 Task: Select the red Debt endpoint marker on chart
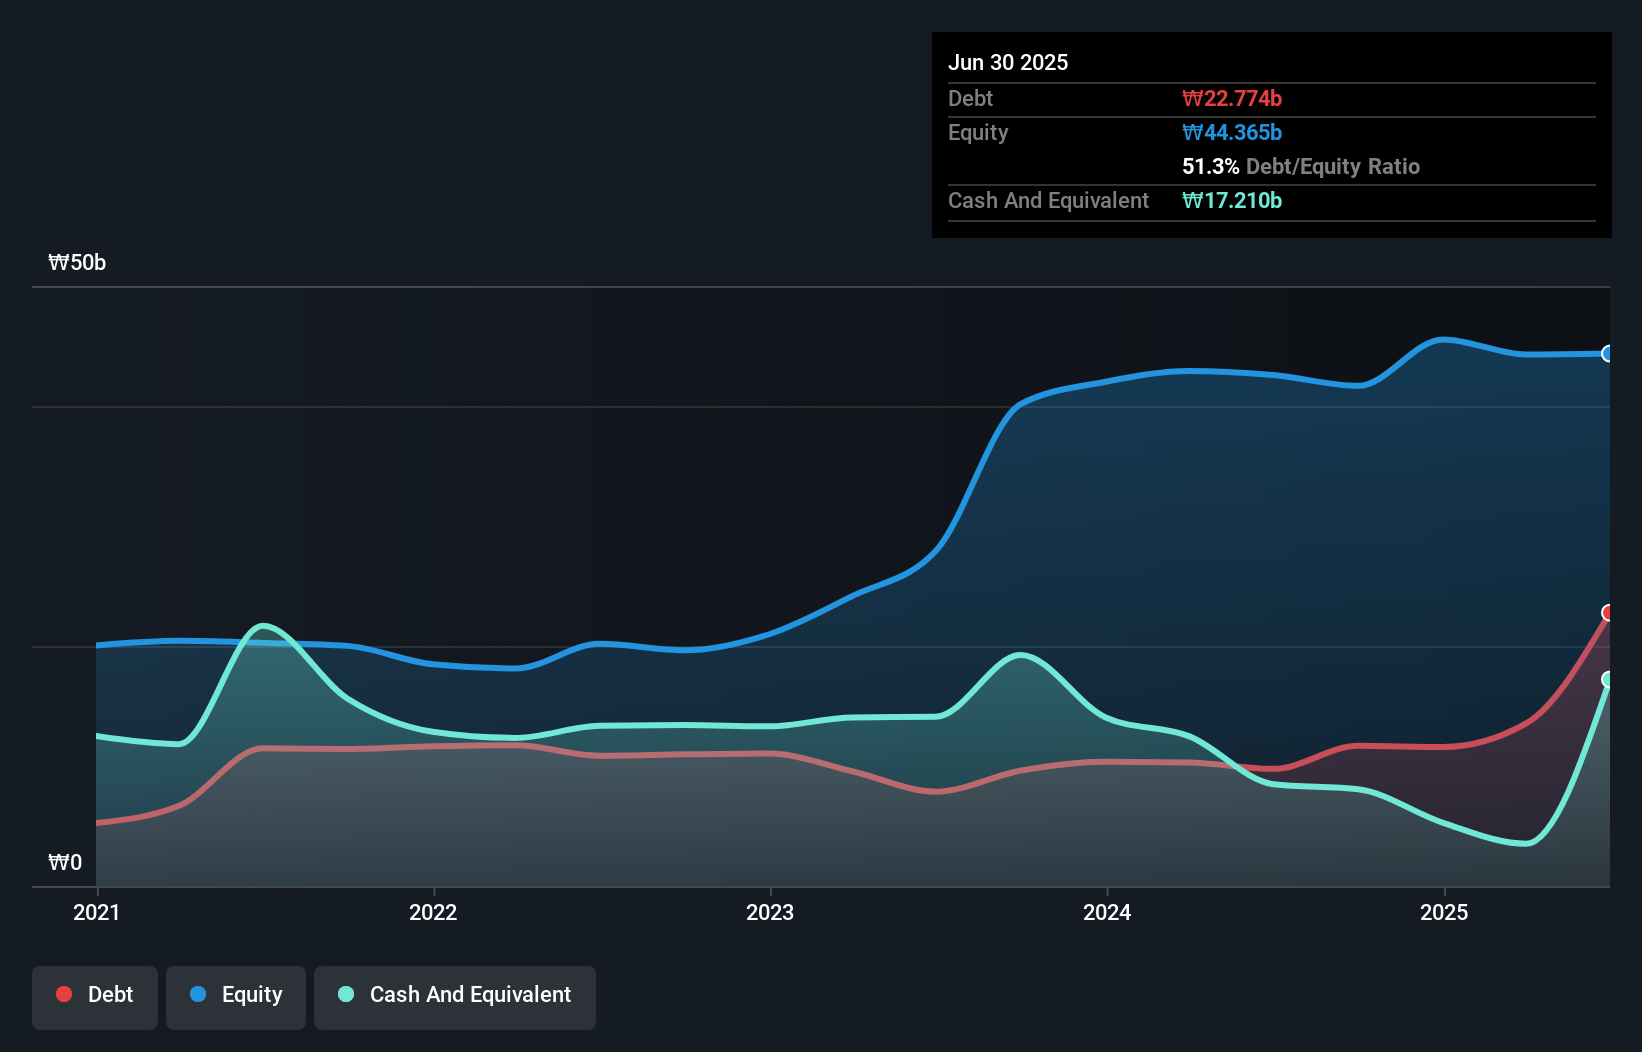(x=1608, y=612)
